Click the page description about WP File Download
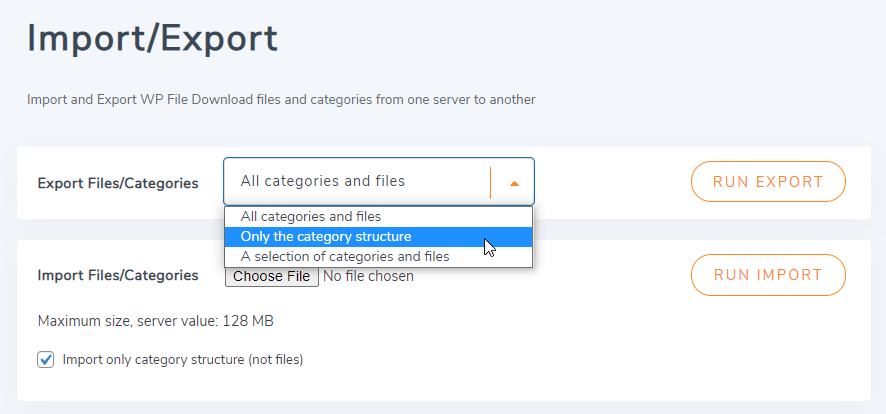 pos(281,100)
